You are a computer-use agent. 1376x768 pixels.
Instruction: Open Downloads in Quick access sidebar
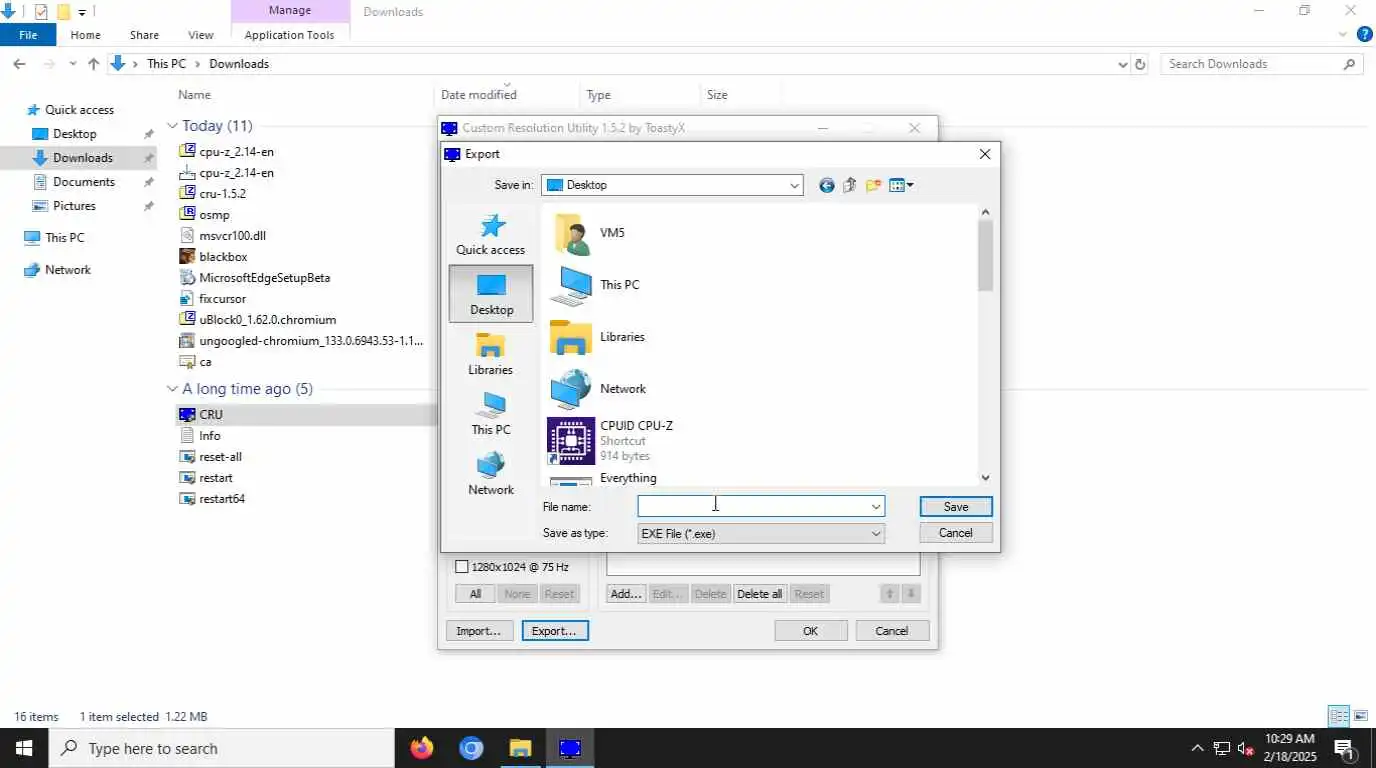tap(82, 158)
